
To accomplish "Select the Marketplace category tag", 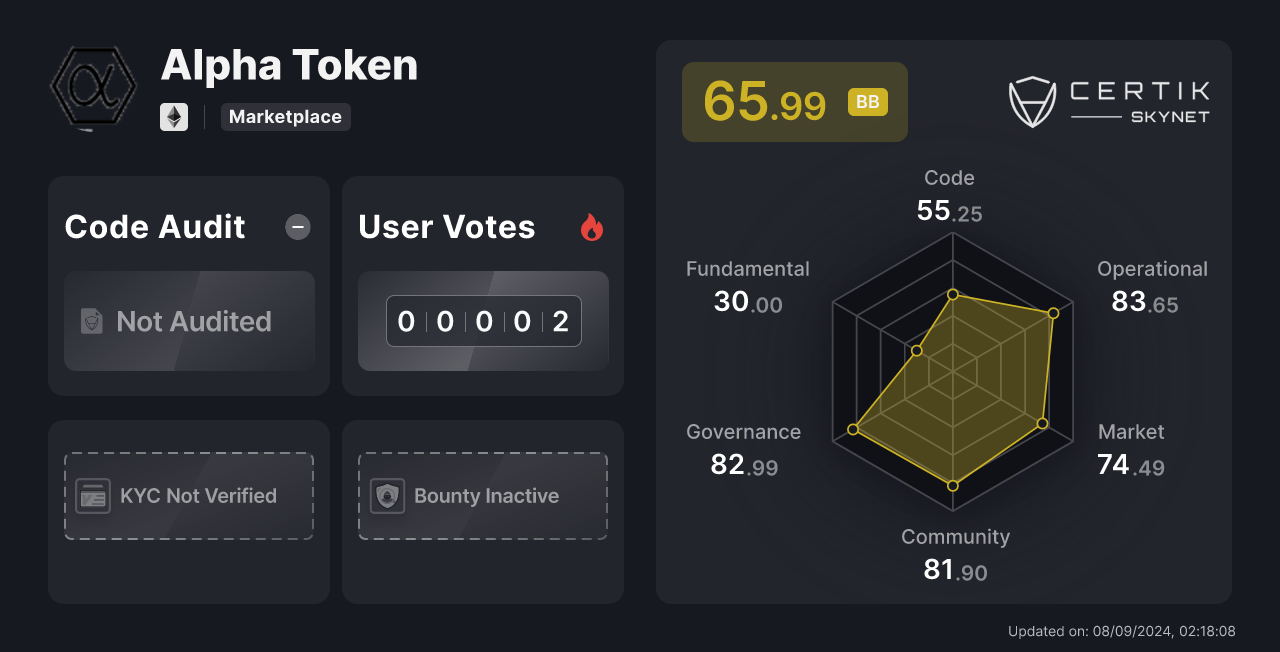I will coord(285,117).
